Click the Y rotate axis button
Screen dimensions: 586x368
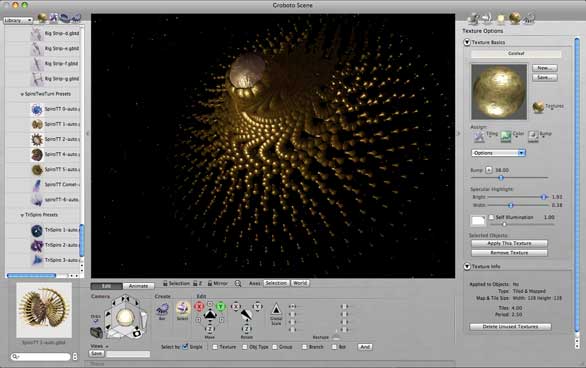click(257, 307)
